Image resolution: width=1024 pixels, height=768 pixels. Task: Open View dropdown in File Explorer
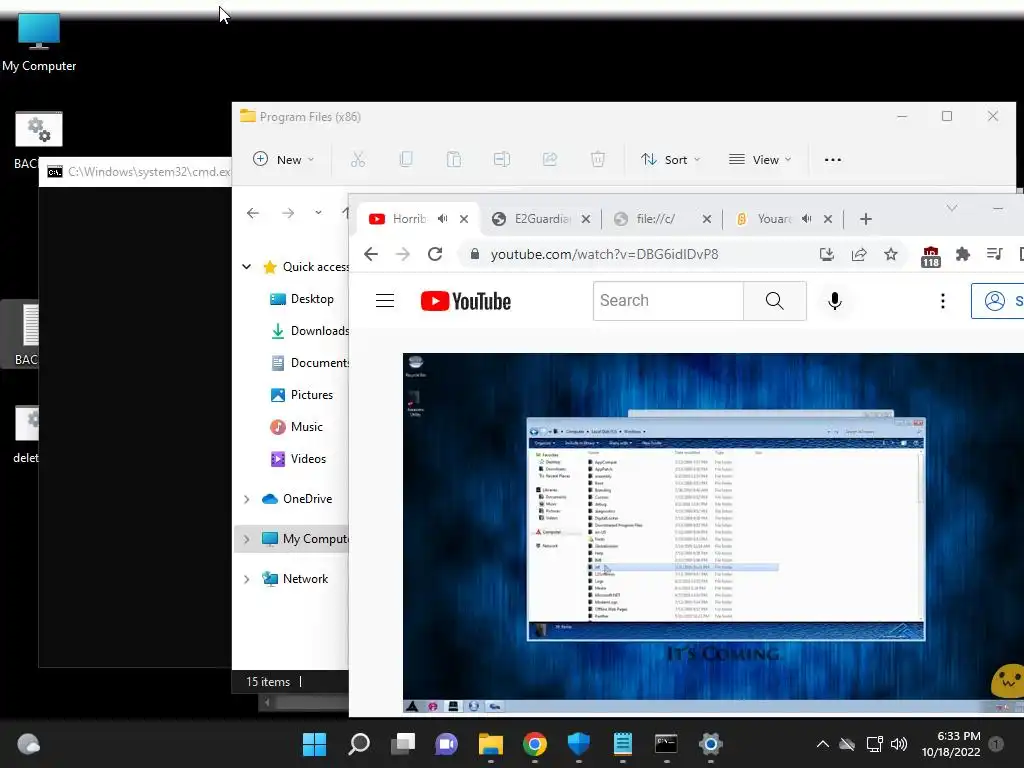tap(760, 159)
